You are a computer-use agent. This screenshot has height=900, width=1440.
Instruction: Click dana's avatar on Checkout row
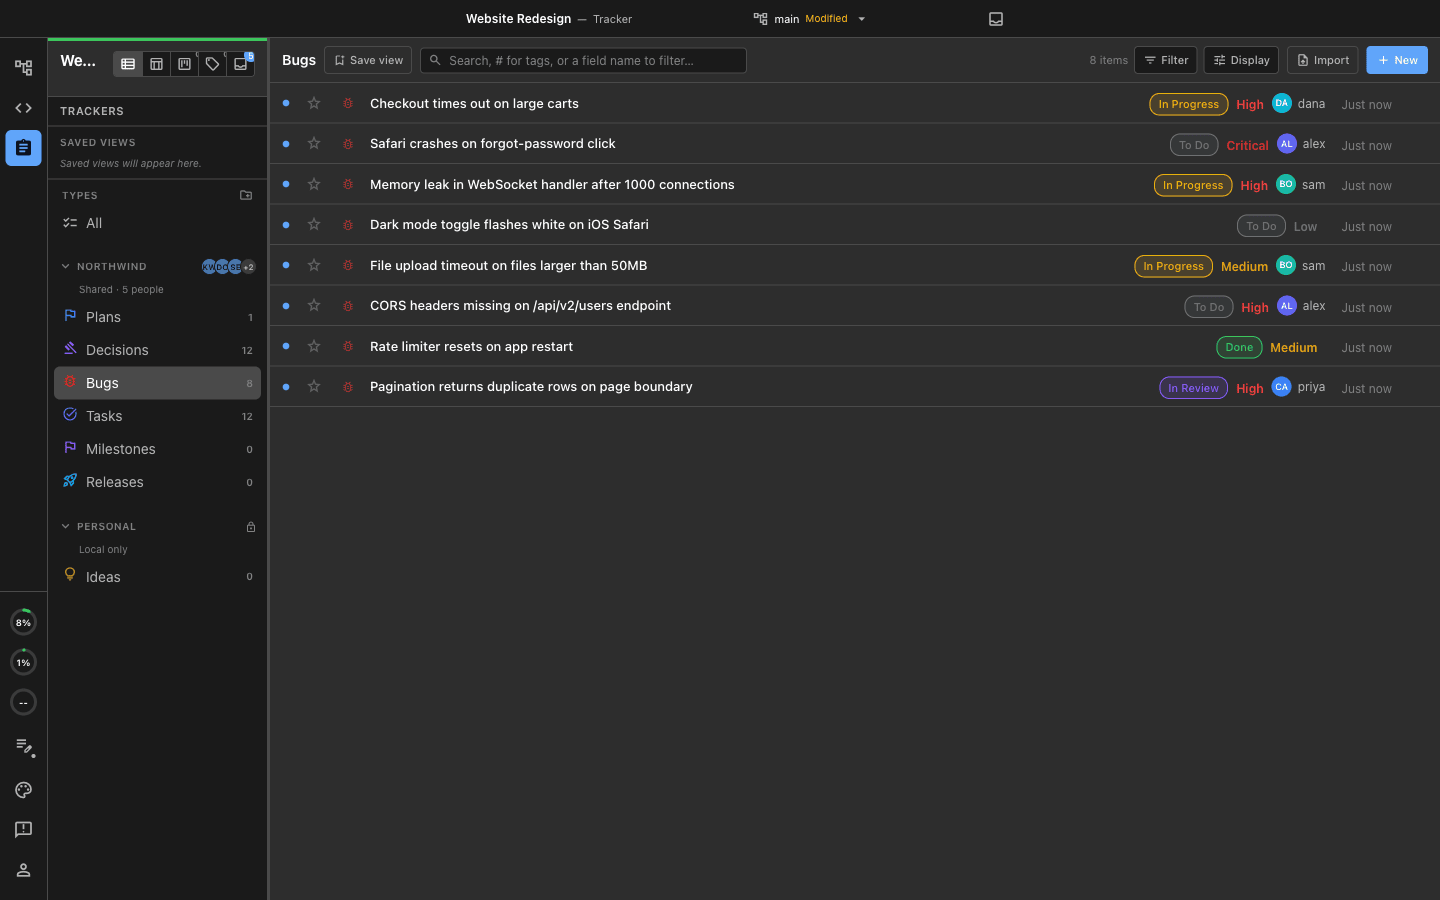coord(1282,103)
